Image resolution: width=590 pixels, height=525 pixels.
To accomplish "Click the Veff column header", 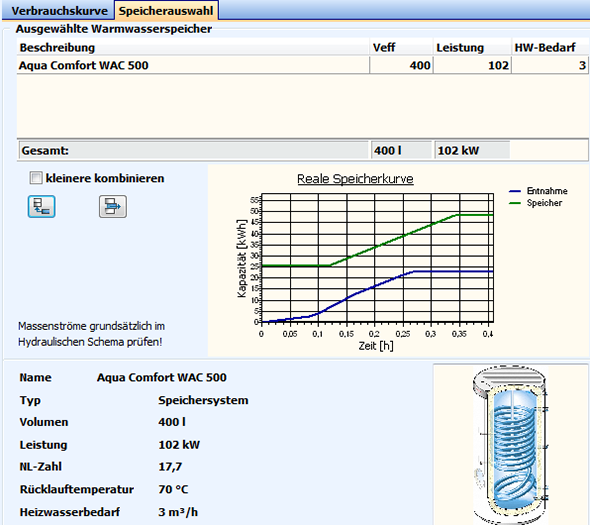I will coord(401,47).
